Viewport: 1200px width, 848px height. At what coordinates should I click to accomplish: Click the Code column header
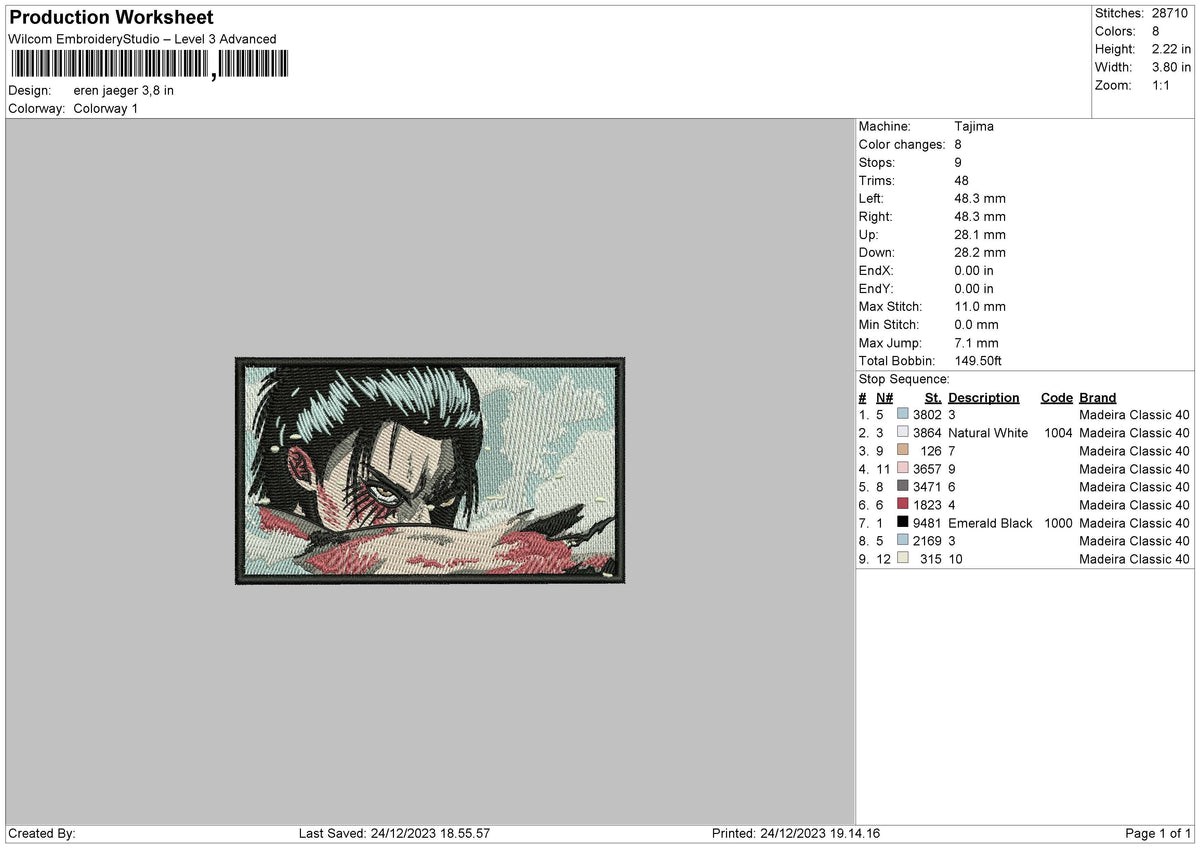click(x=1056, y=398)
